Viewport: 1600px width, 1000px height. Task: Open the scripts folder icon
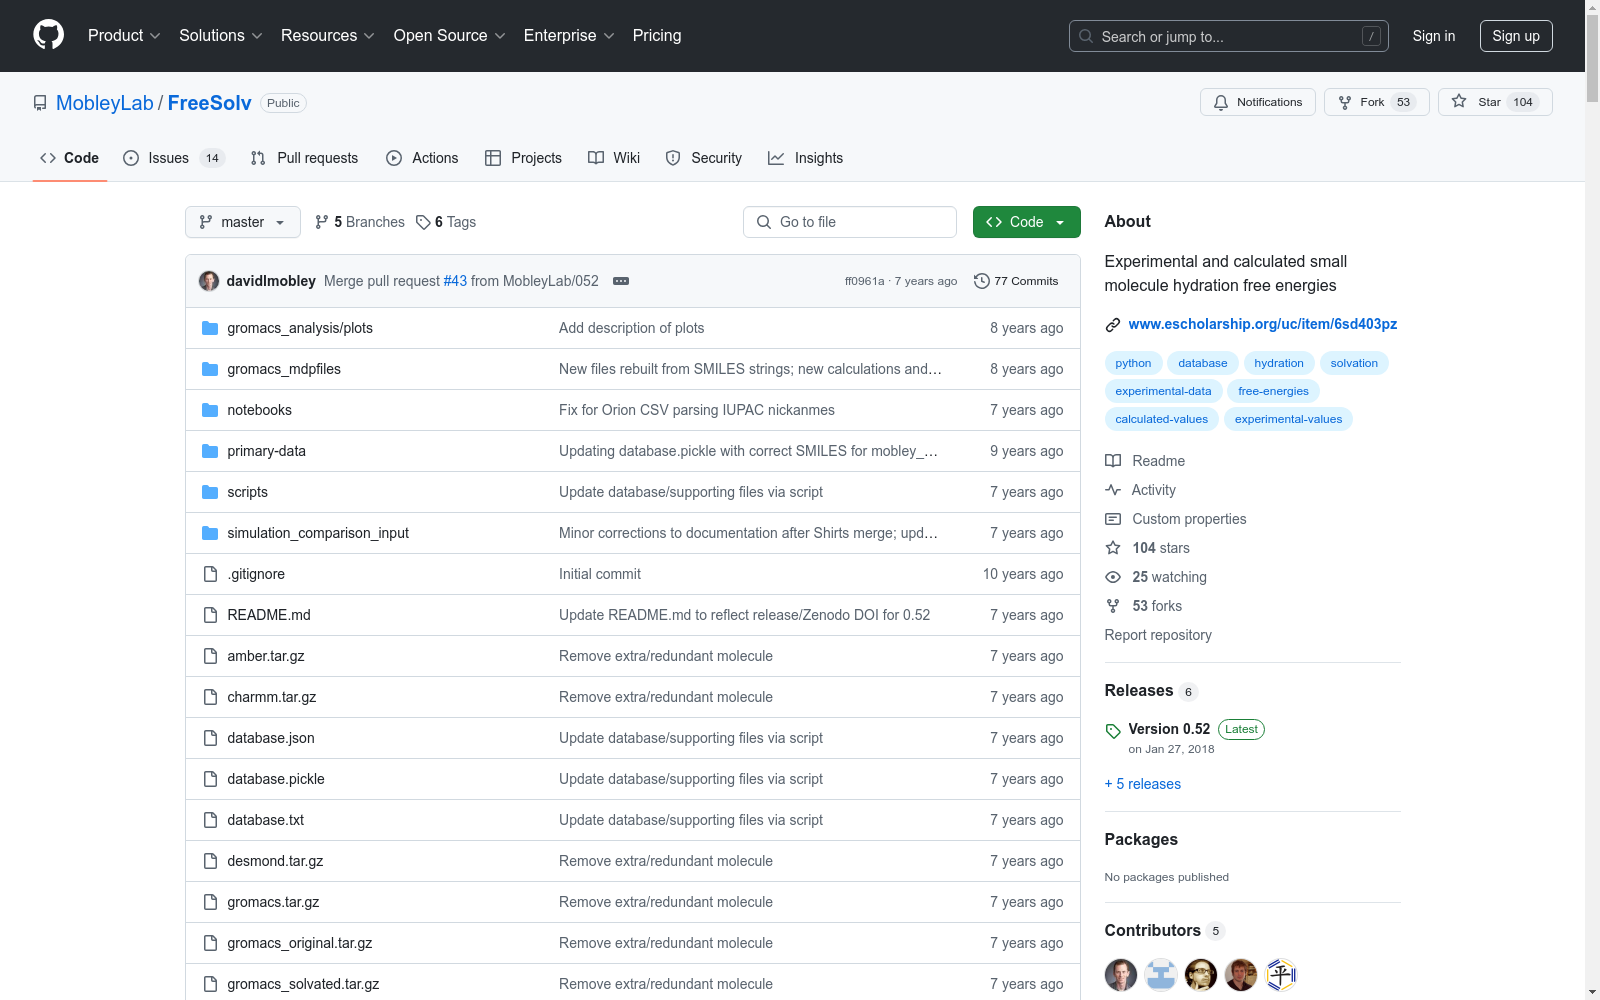click(210, 492)
